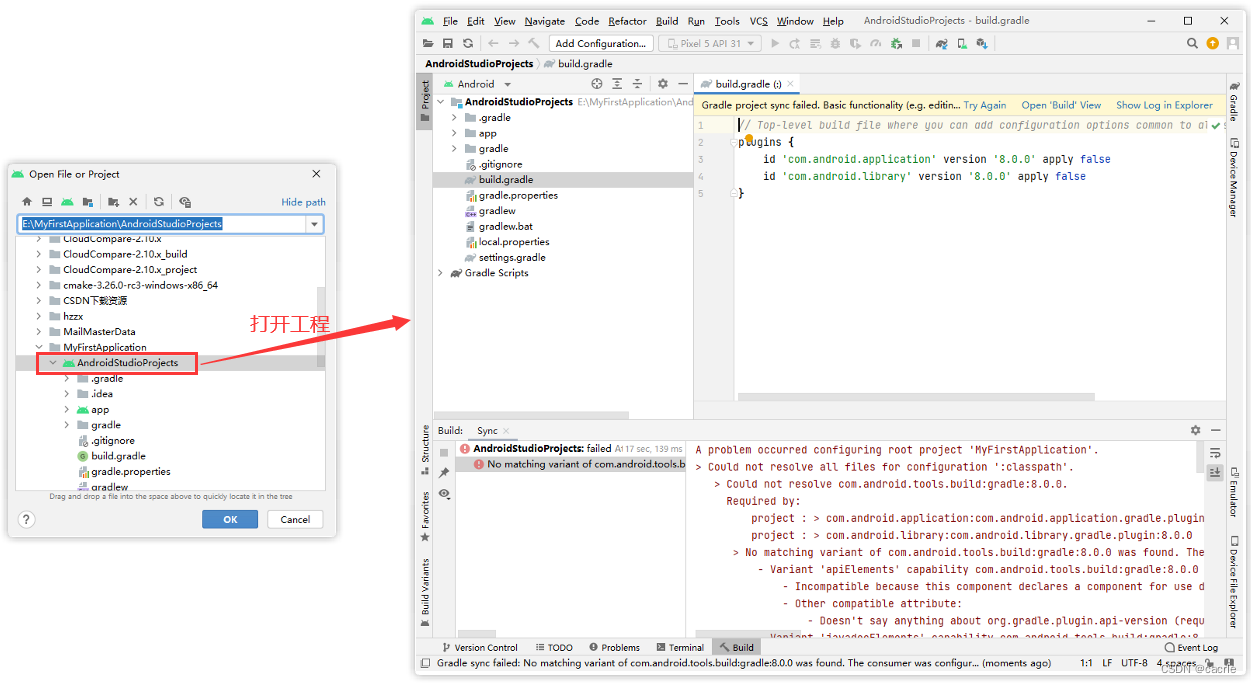Open Project panel gear options
1251x683 pixels.
click(x=662, y=84)
